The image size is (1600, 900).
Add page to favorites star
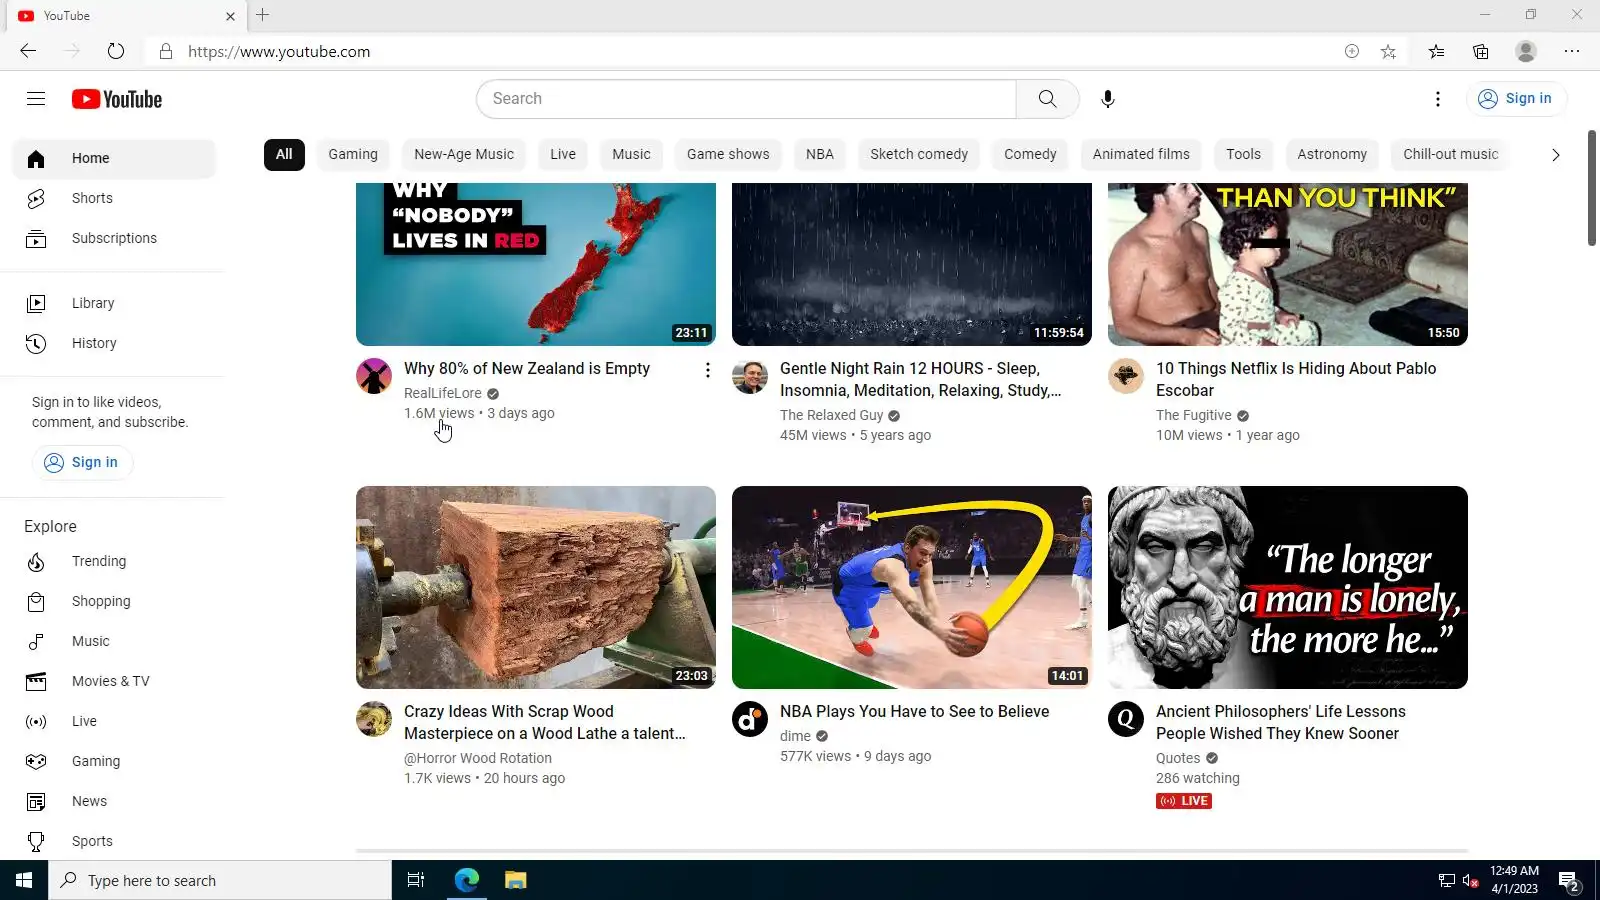coord(1388,51)
